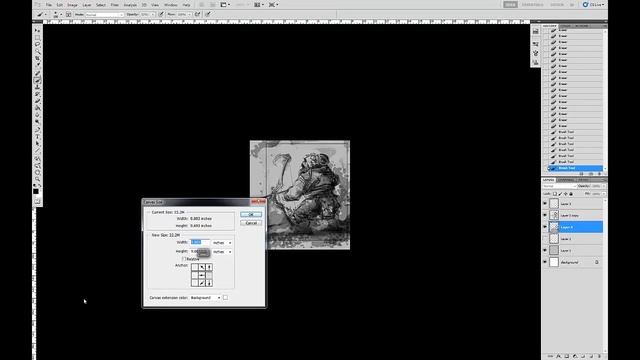
Task: Click the Width input field
Action: (x=200, y=242)
